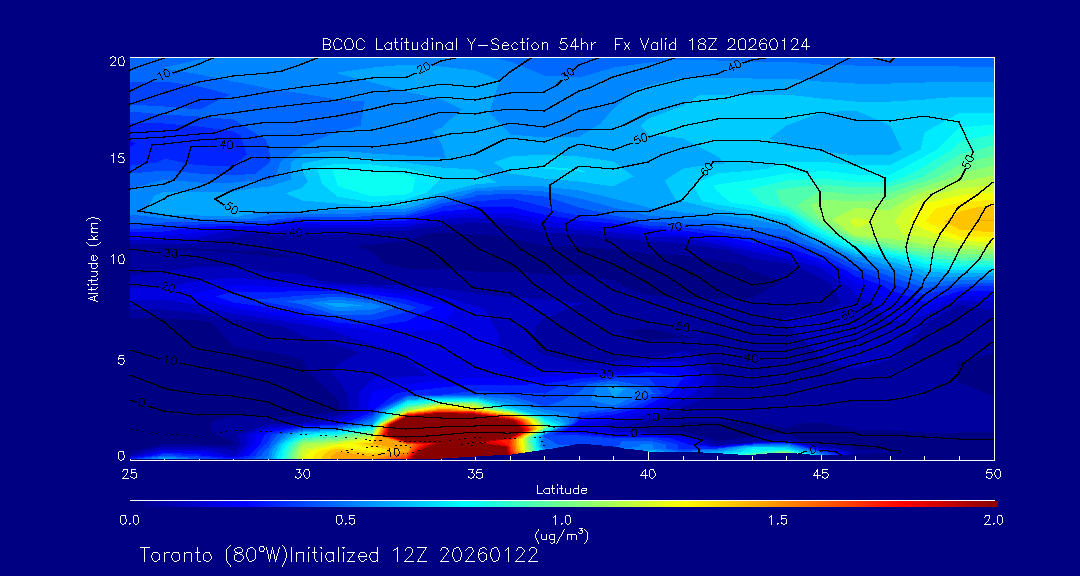Pick the 2.0 label on the color scale

[993, 520]
